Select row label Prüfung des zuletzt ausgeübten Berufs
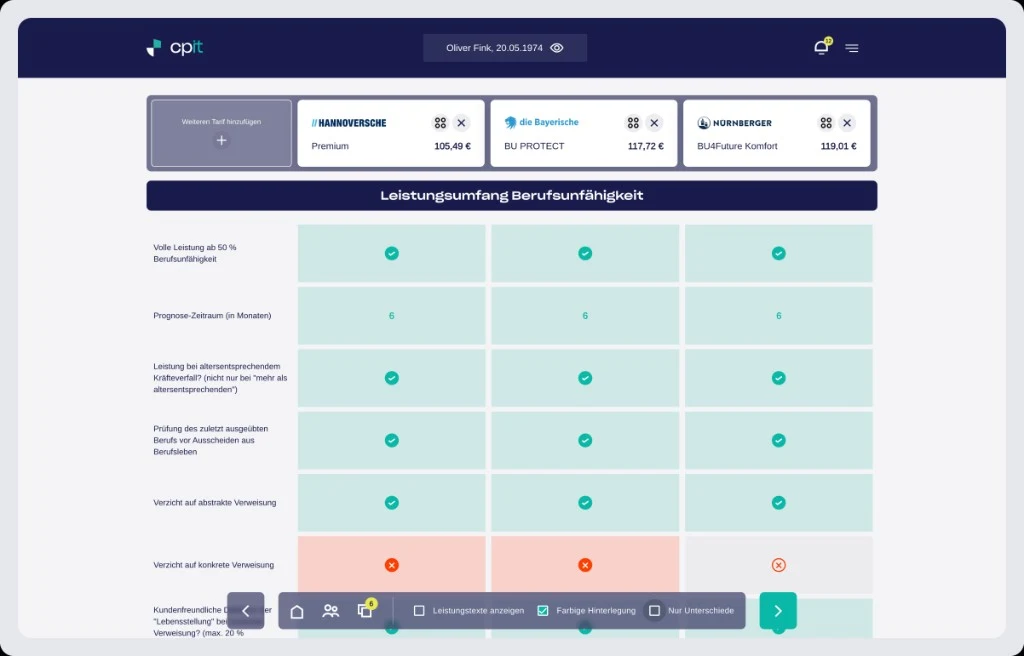 tap(210, 440)
